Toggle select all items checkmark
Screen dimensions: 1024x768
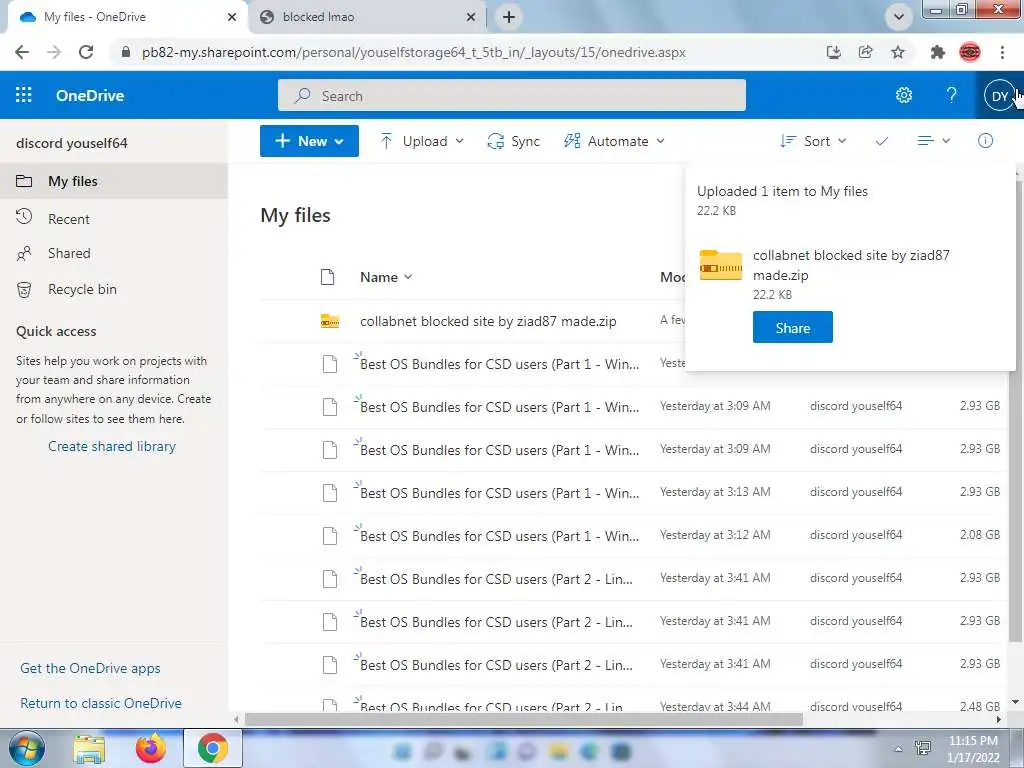click(882, 141)
